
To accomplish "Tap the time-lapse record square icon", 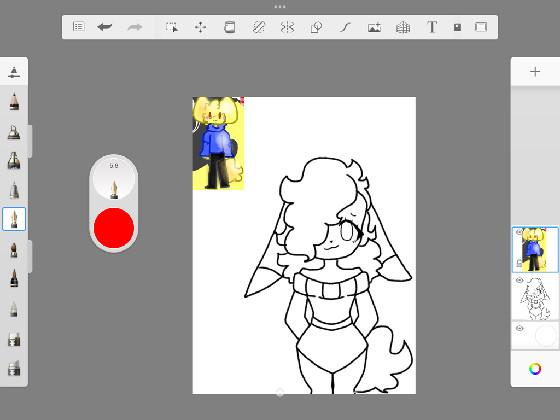I will point(457,27).
